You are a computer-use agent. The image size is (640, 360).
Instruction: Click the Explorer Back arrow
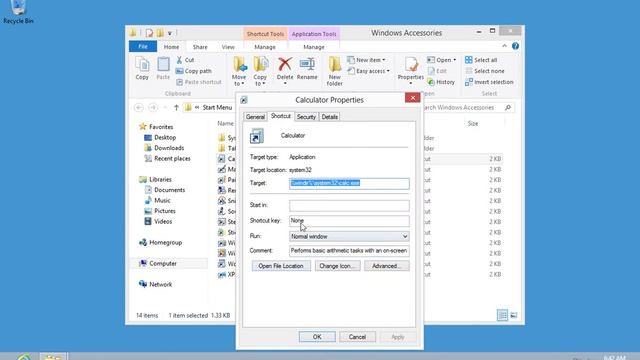(139, 107)
